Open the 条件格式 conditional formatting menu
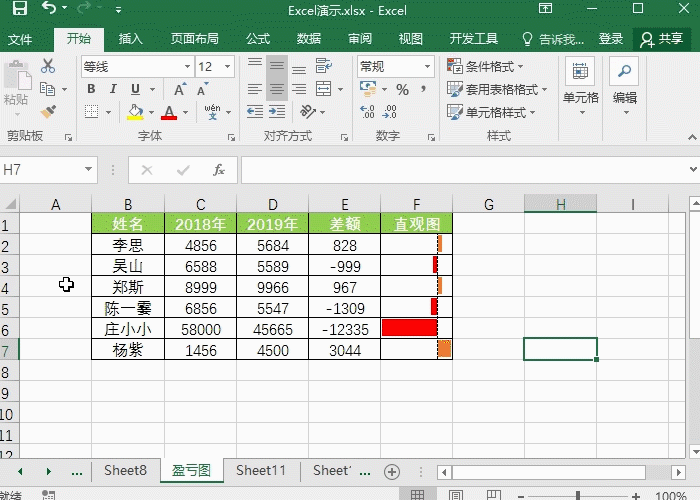The width and height of the screenshot is (700, 500). click(x=485, y=67)
